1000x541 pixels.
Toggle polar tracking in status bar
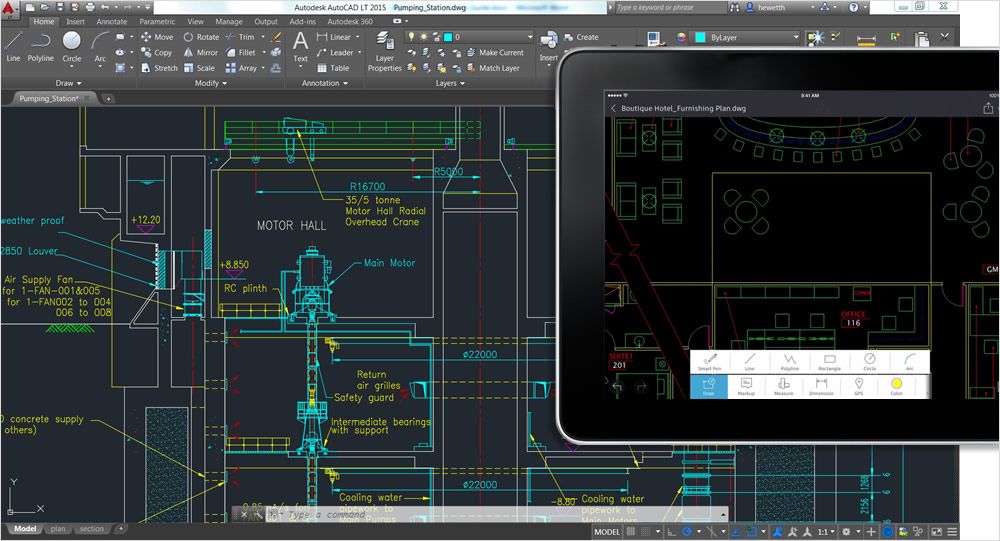(x=687, y=531)
